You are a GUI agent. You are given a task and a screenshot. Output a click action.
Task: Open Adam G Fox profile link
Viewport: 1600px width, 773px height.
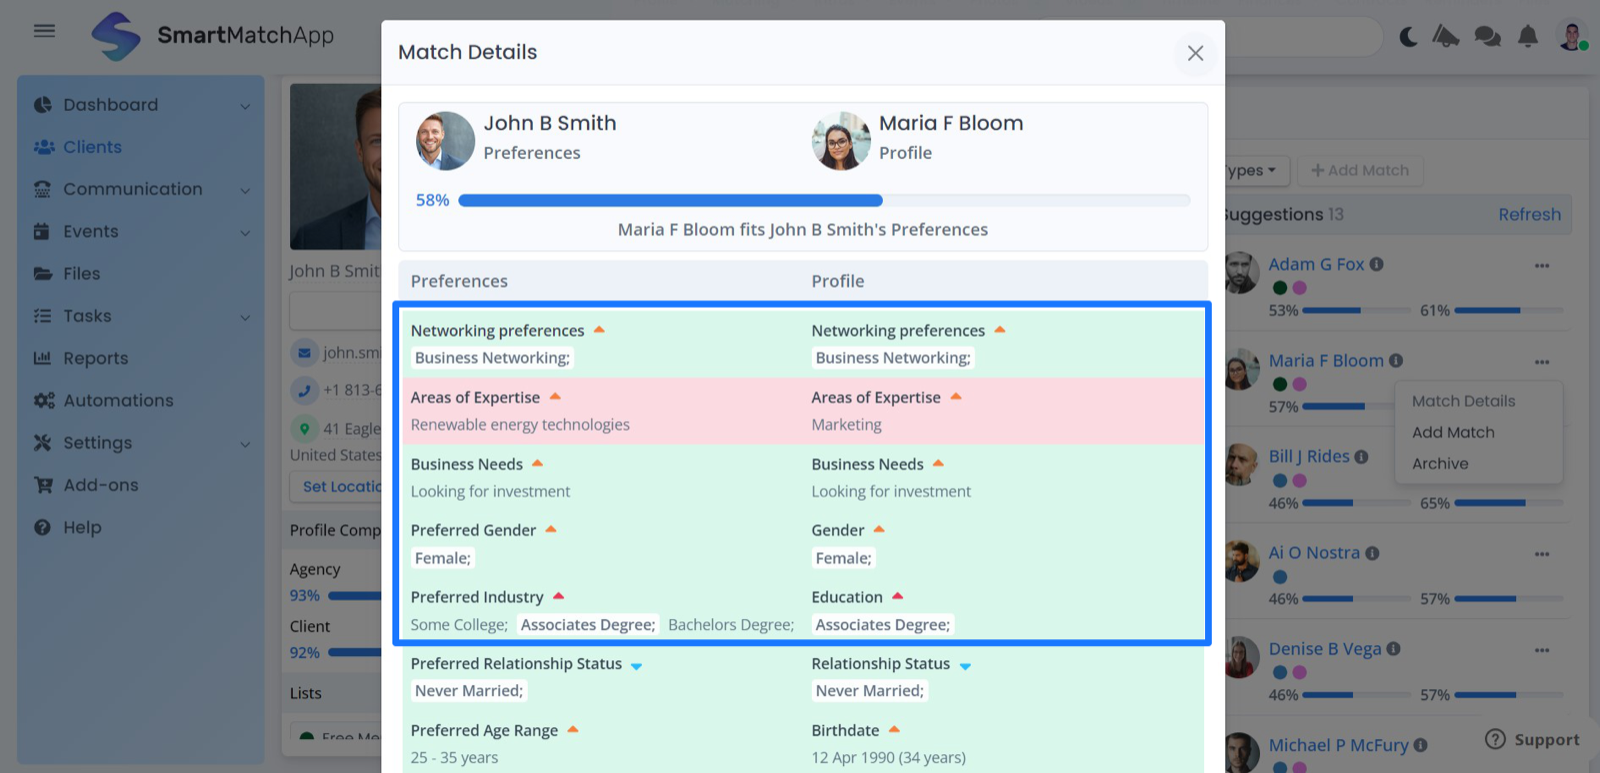(1316, 264)
